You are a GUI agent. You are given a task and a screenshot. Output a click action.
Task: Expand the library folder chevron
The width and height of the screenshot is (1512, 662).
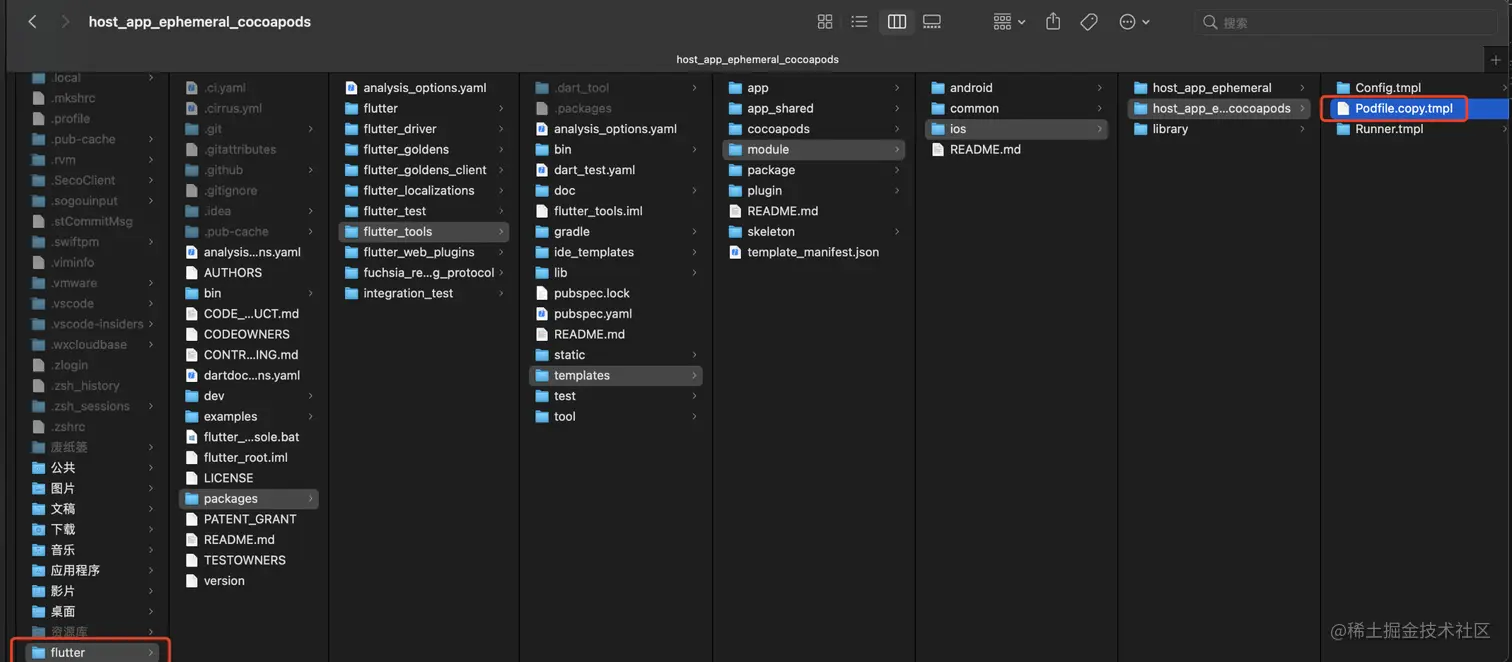pyautogui.click(x=1303, y=129)
